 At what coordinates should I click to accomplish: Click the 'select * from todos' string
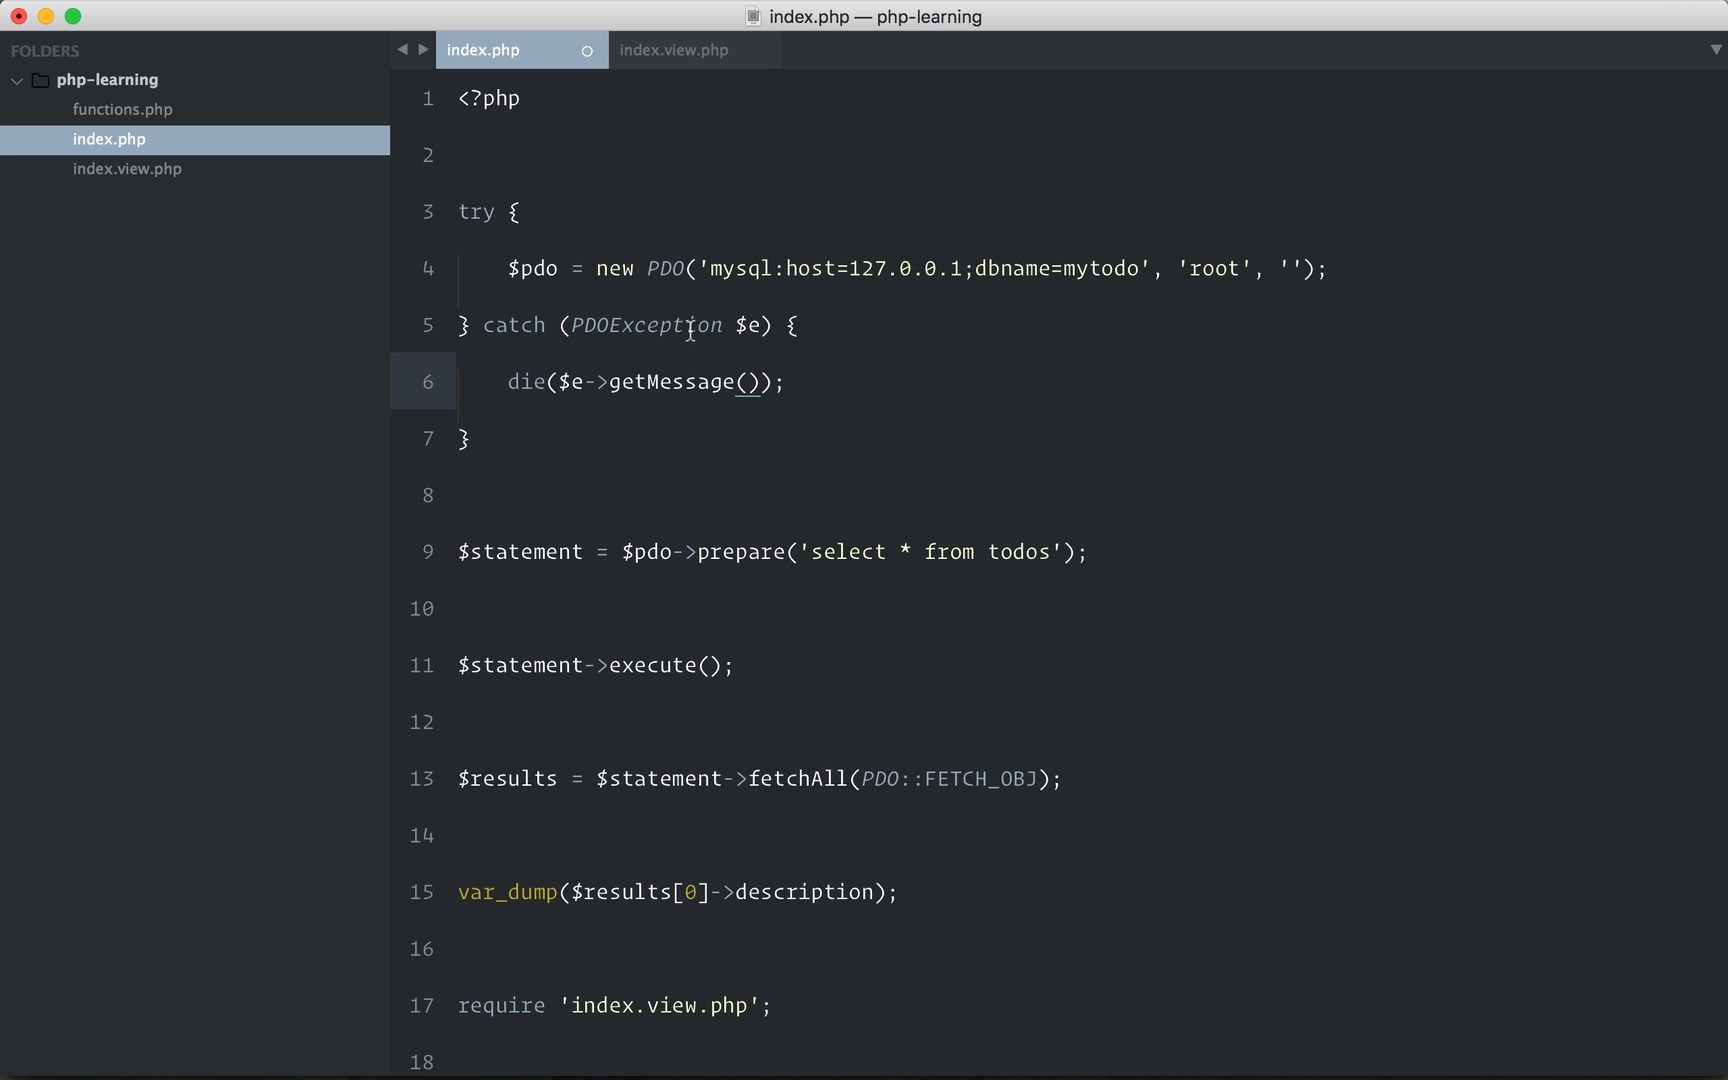pos(930,552)
